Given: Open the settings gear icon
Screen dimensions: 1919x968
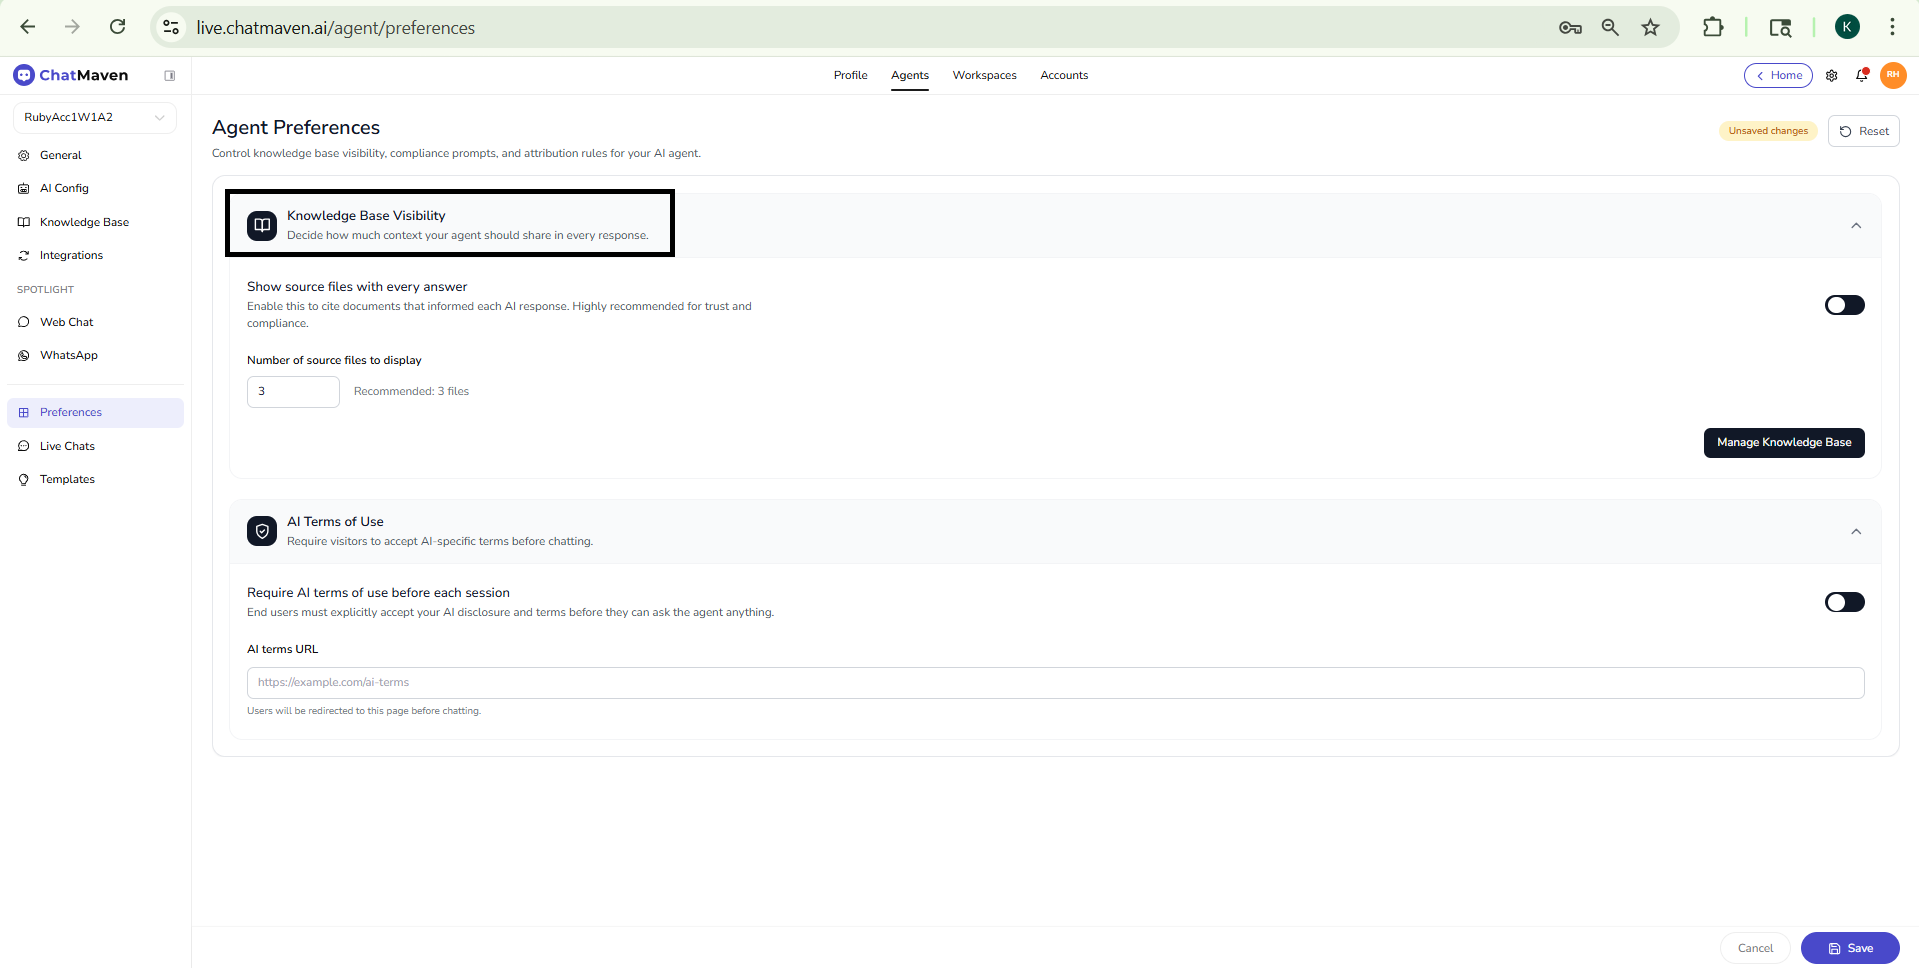Looking at the screenshot, I should click(1831, 76).
